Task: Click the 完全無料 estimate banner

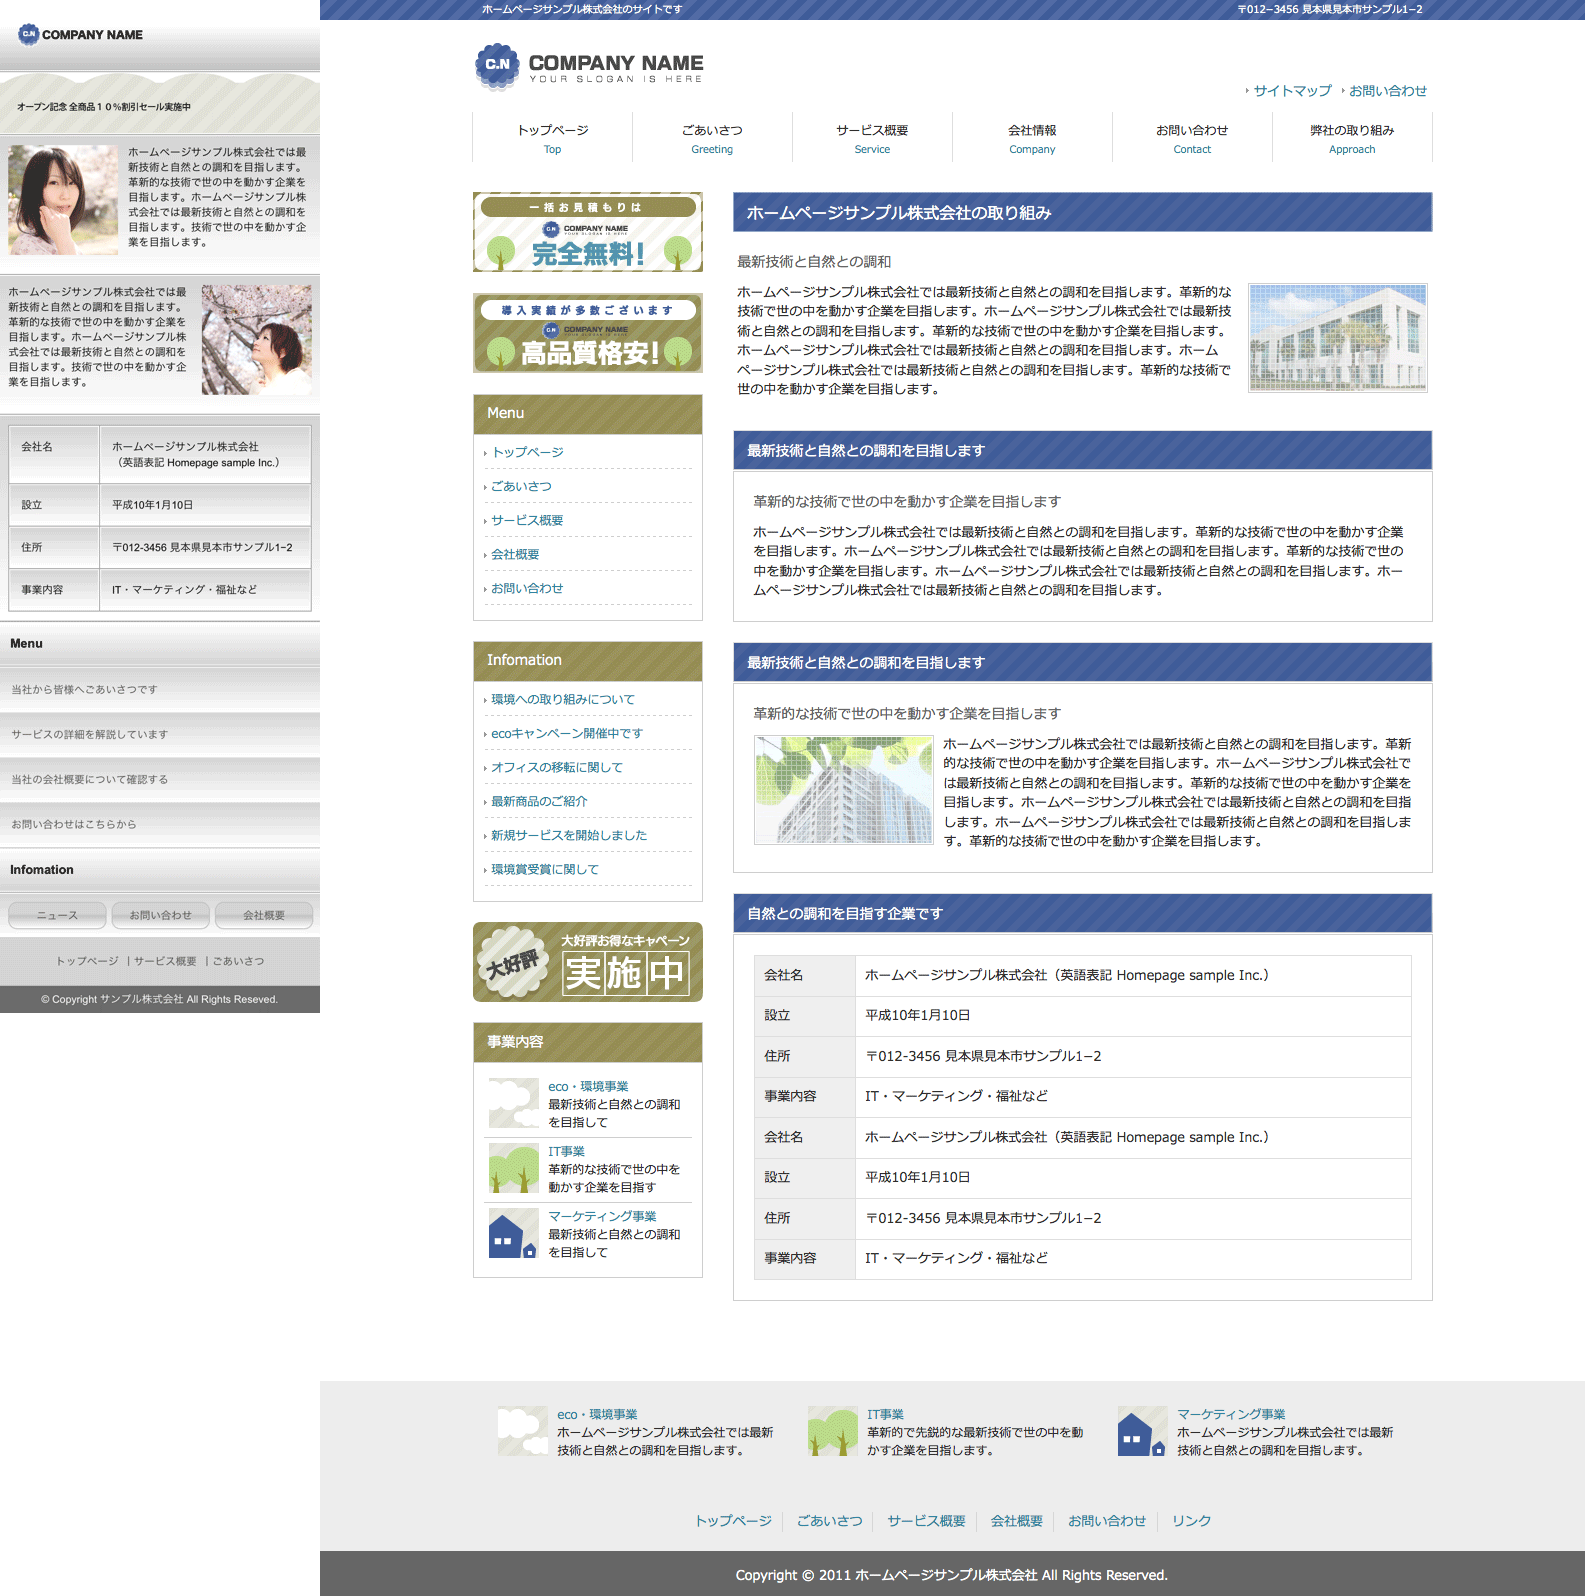Action: coord(588,232)
